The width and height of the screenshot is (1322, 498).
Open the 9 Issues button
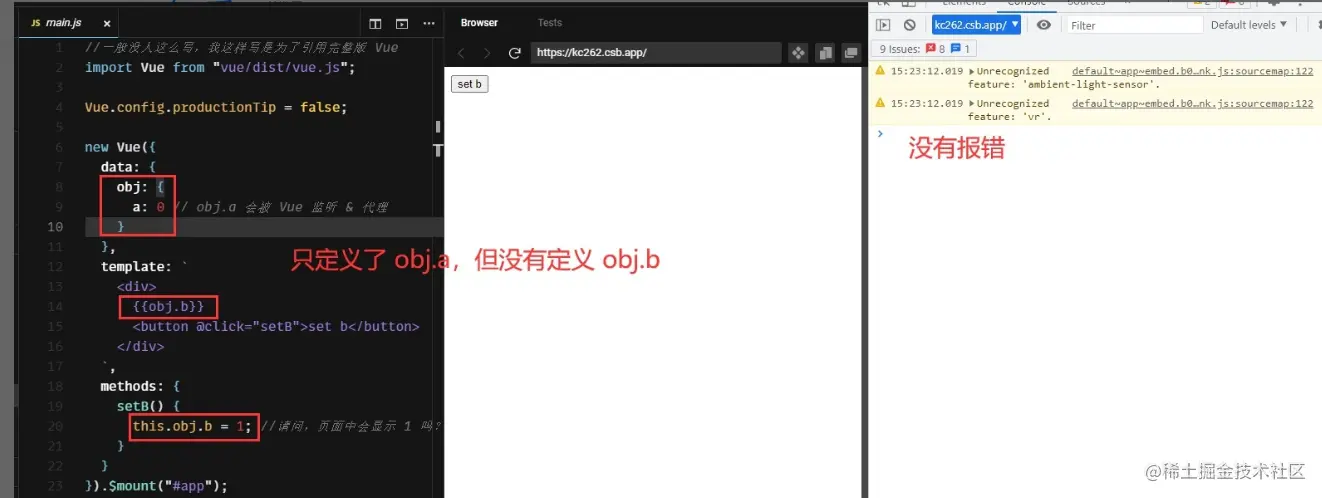pyautogui.click(x=923, y=48)
